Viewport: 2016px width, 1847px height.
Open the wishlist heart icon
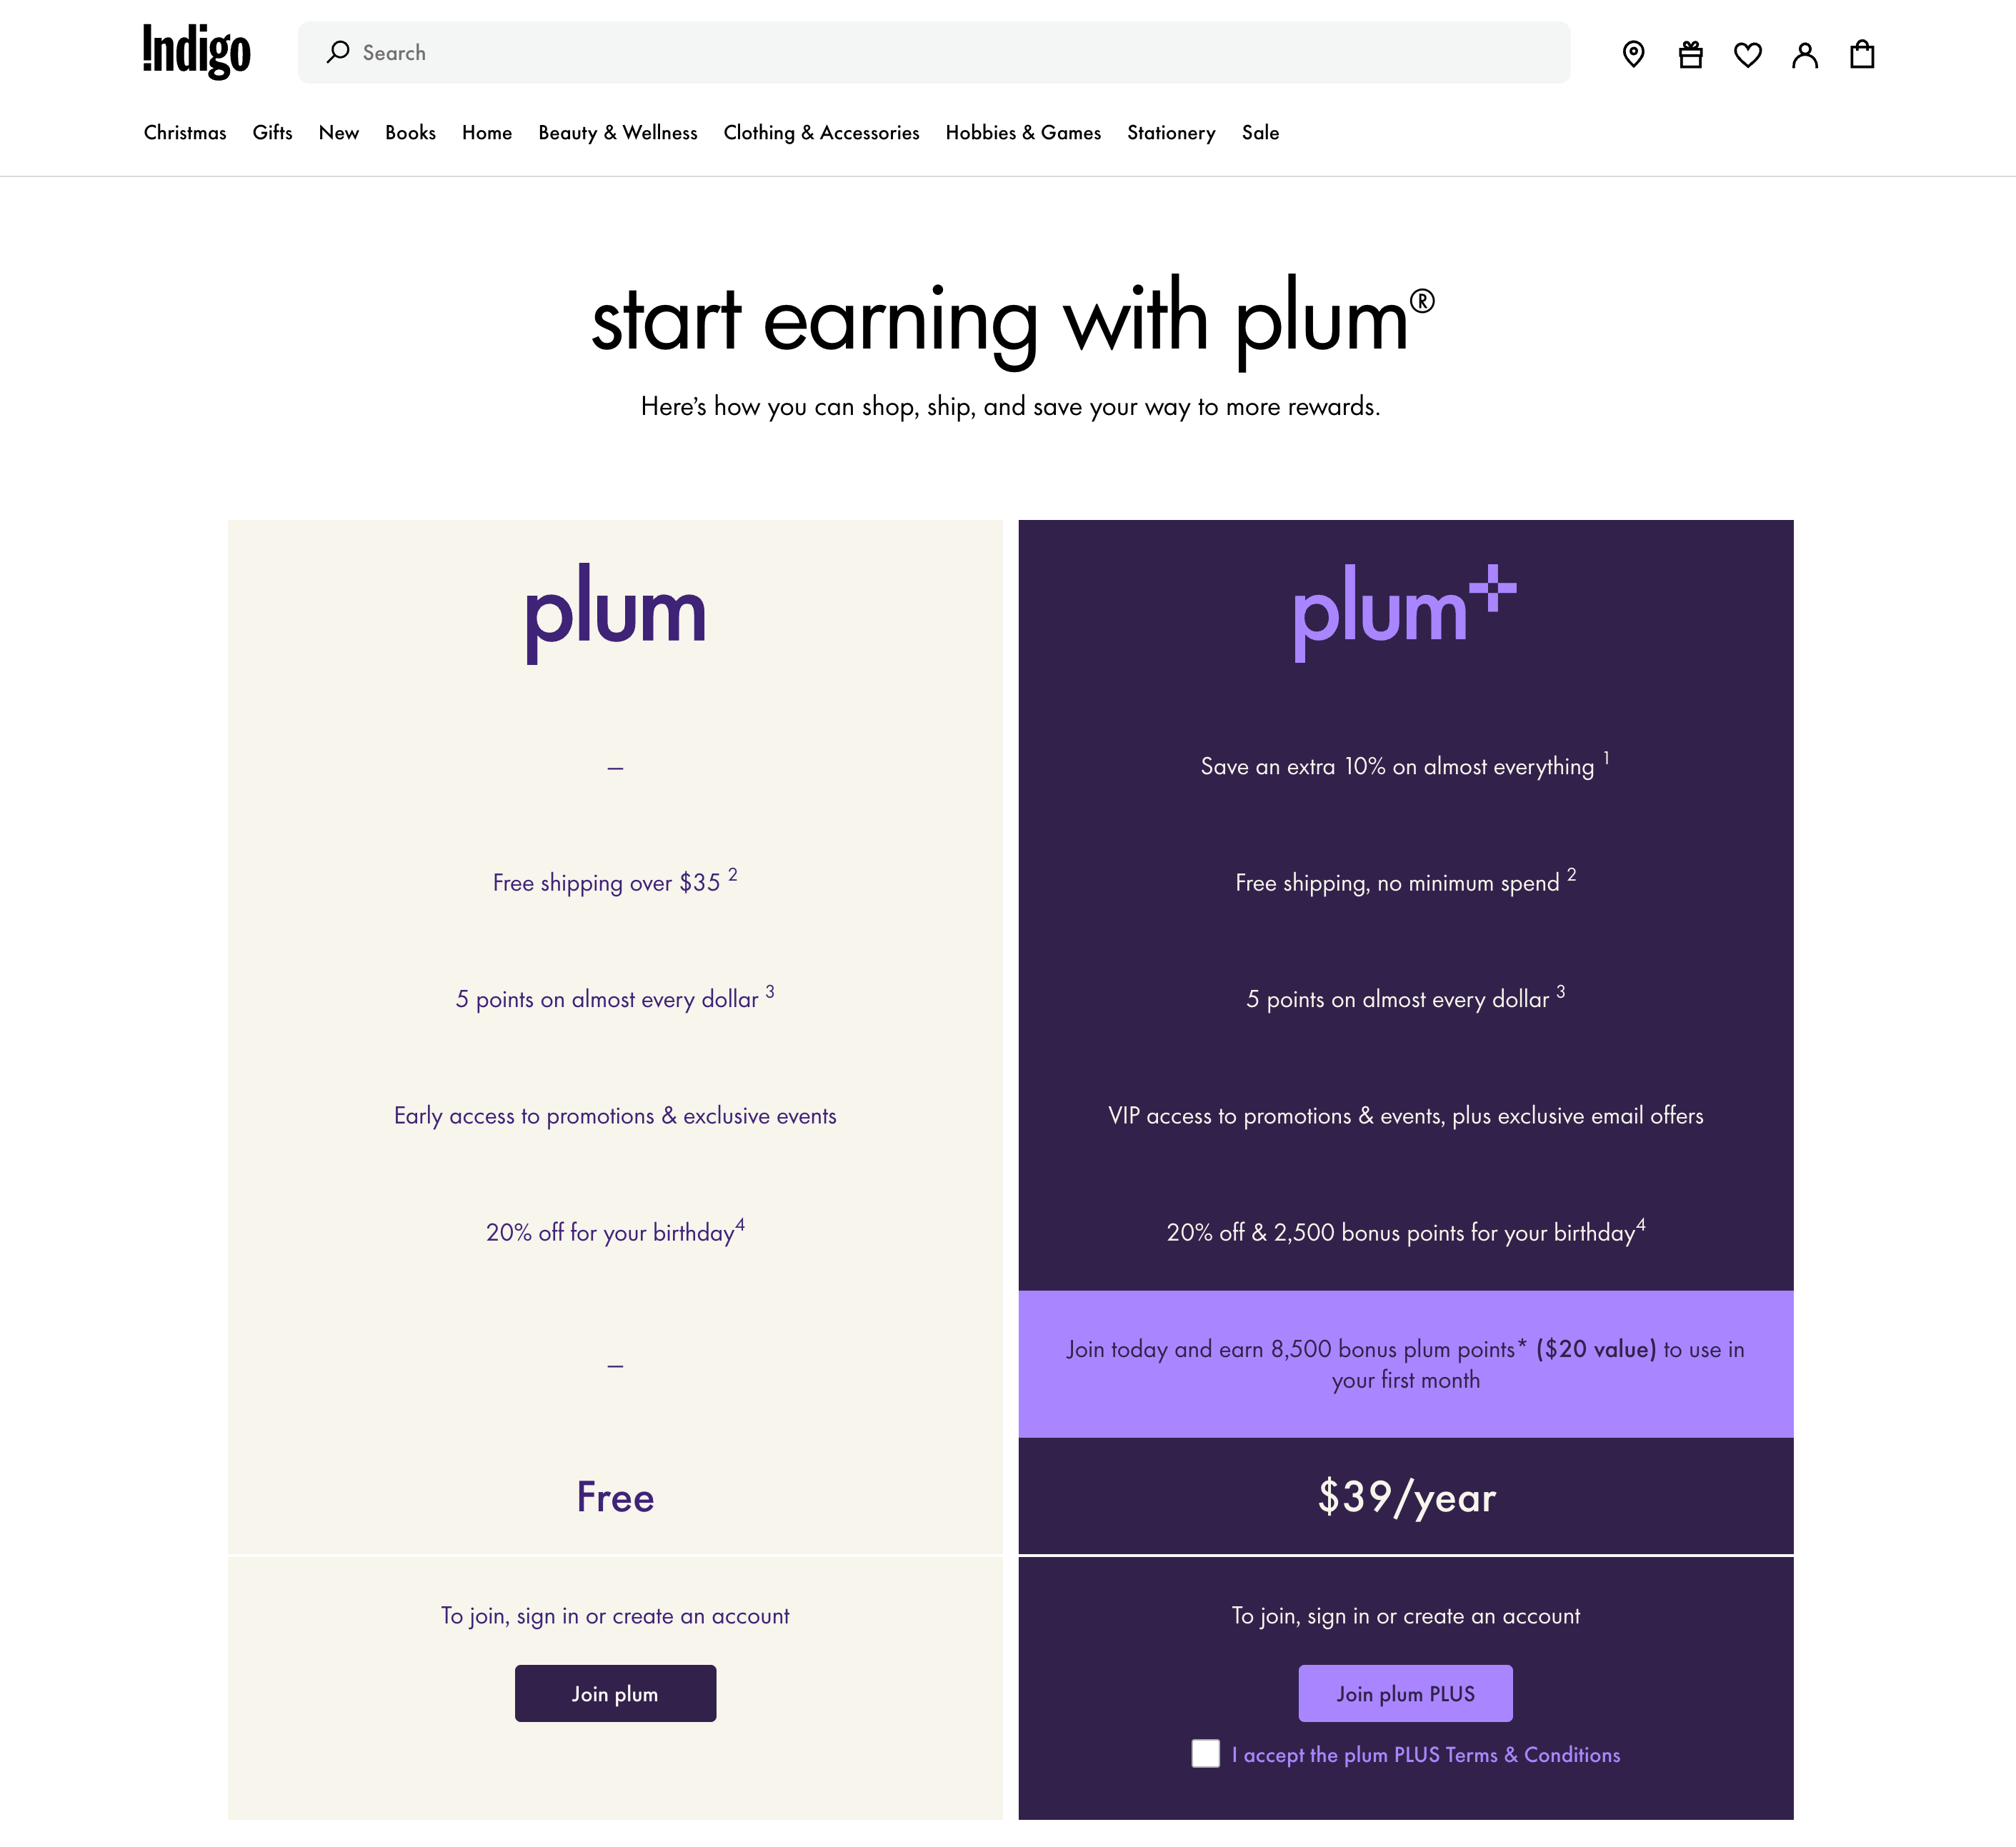[1747, 53]
